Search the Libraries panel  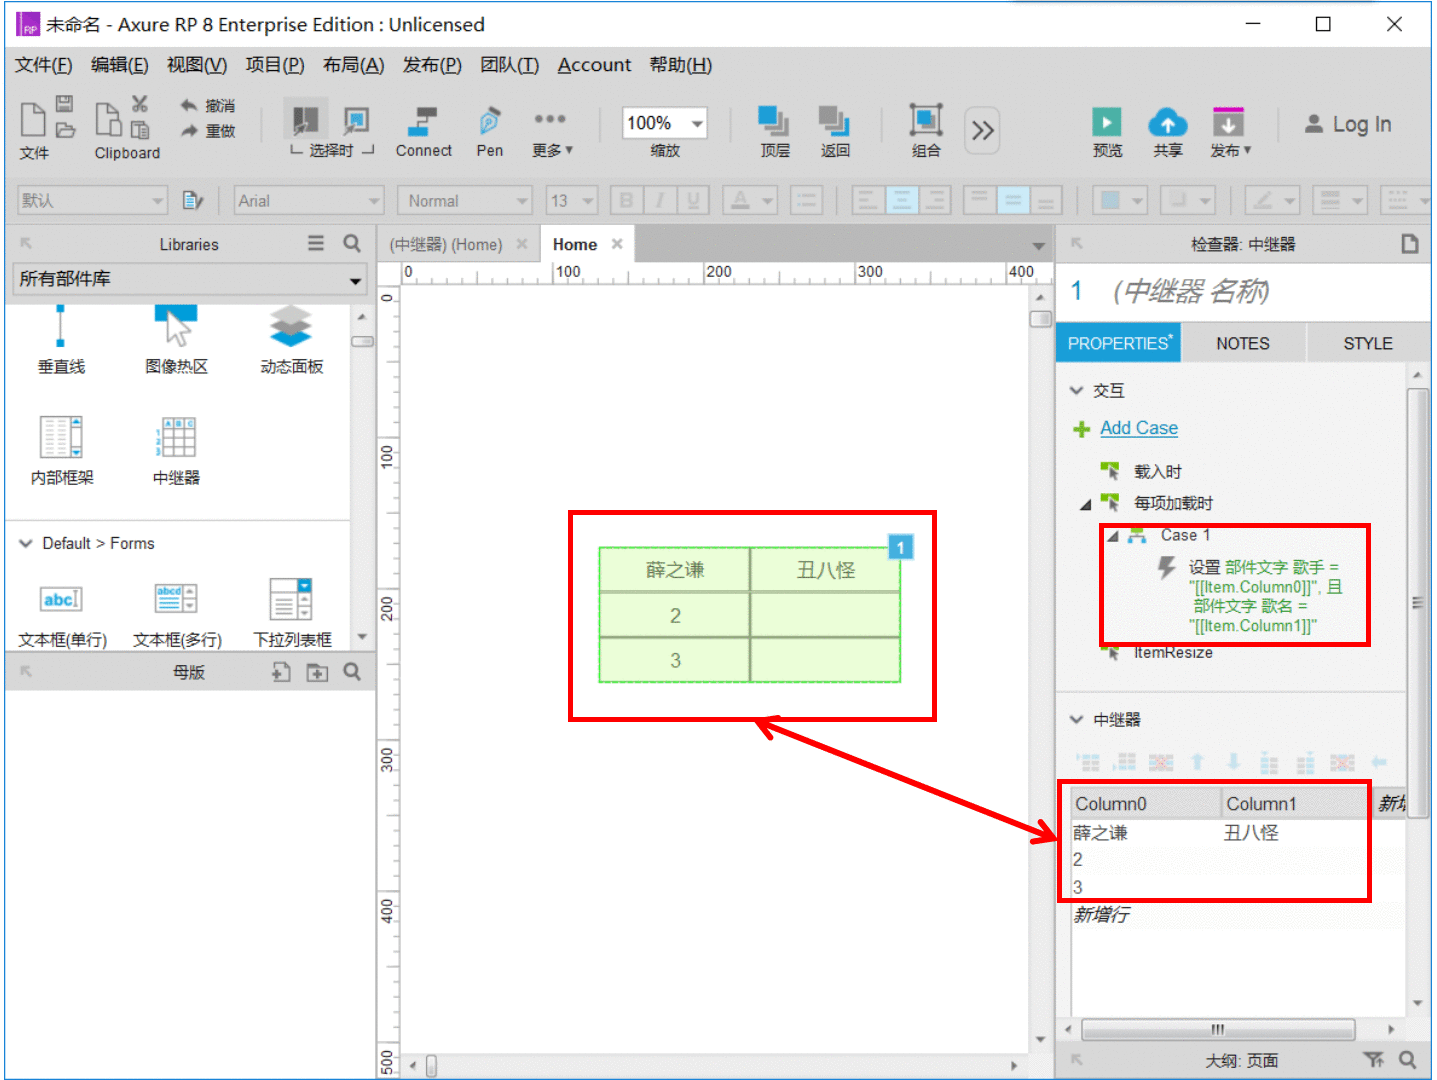pyautogui.click(x=352, y=243)
